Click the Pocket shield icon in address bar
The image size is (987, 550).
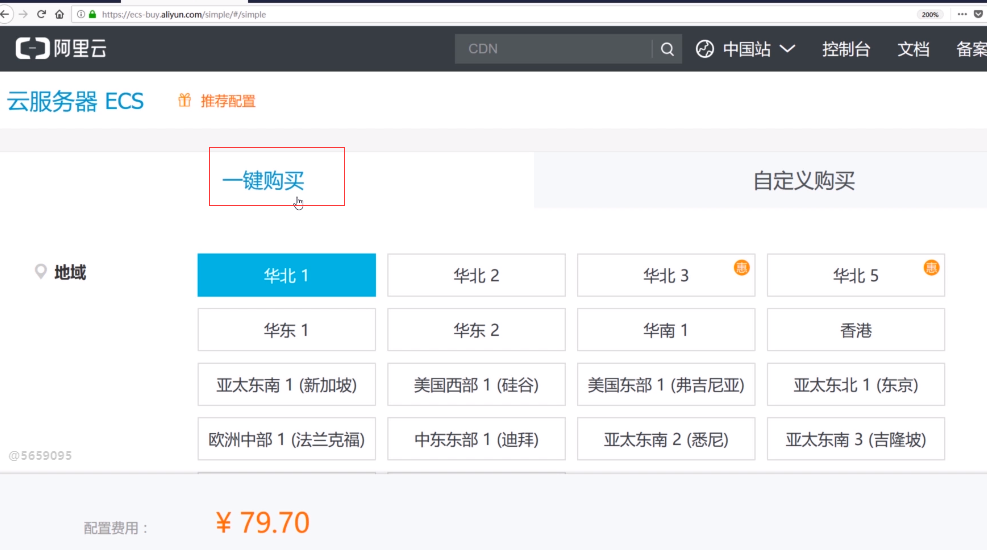[978, 14]
